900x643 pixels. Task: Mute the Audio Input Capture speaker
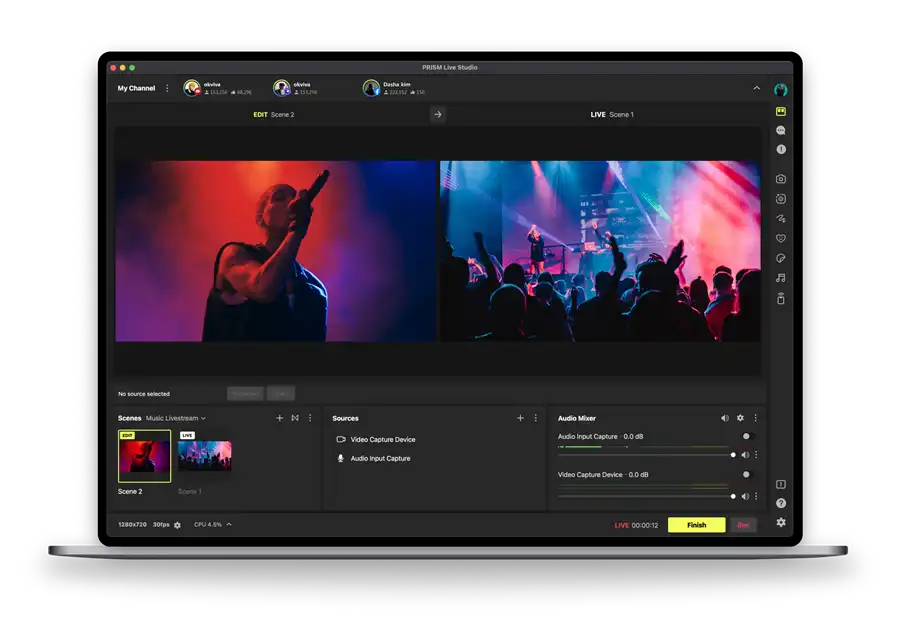pos(745,455)
